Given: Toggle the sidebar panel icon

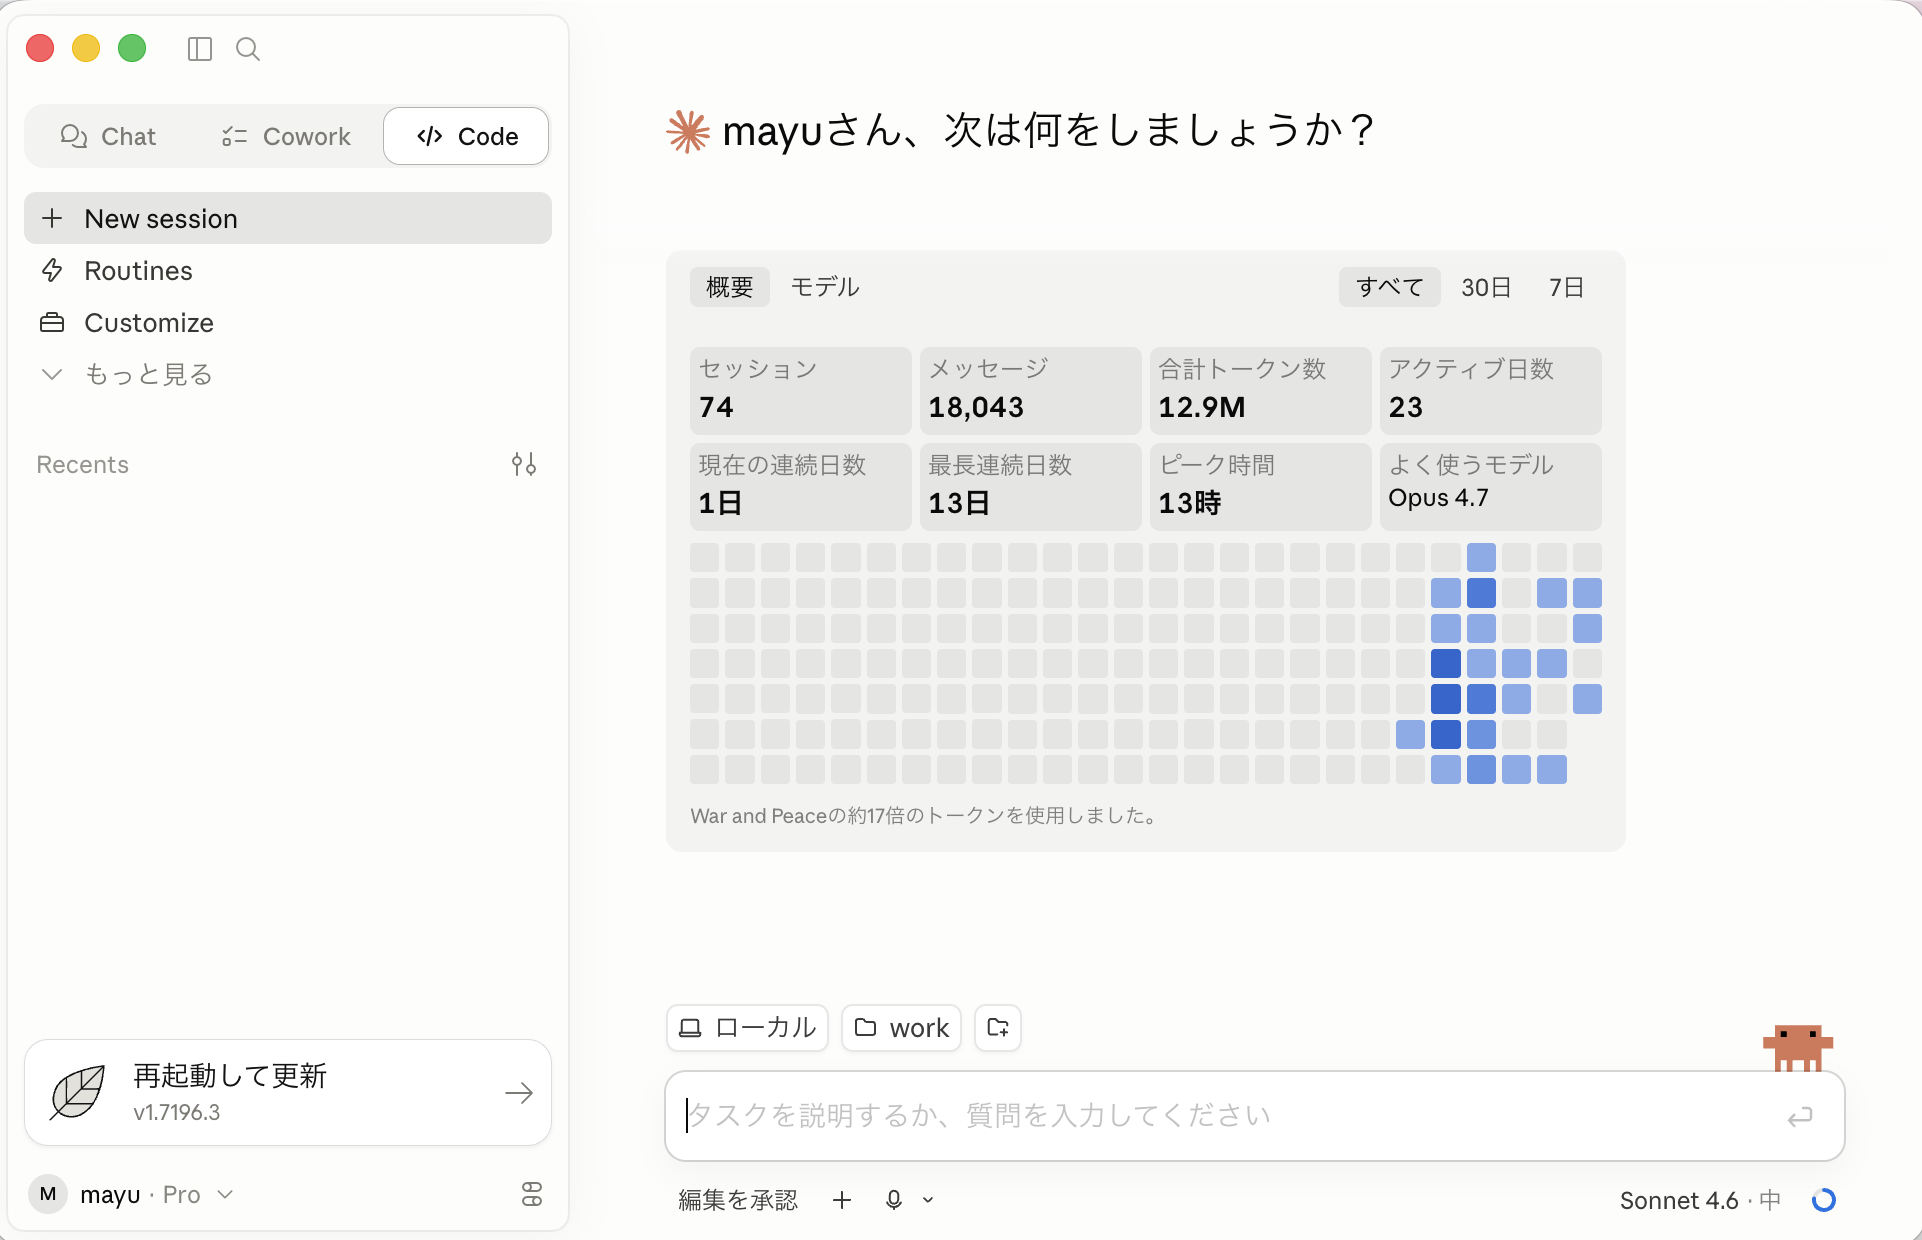Looking at the screenshot, I should click(x=200, y=49).
